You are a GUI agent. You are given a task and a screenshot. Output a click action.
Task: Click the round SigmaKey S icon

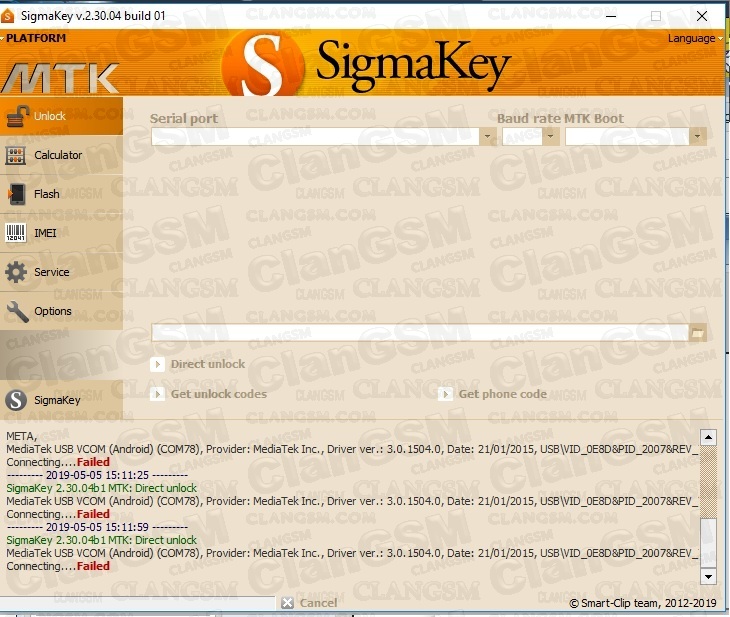pos(16,400)
